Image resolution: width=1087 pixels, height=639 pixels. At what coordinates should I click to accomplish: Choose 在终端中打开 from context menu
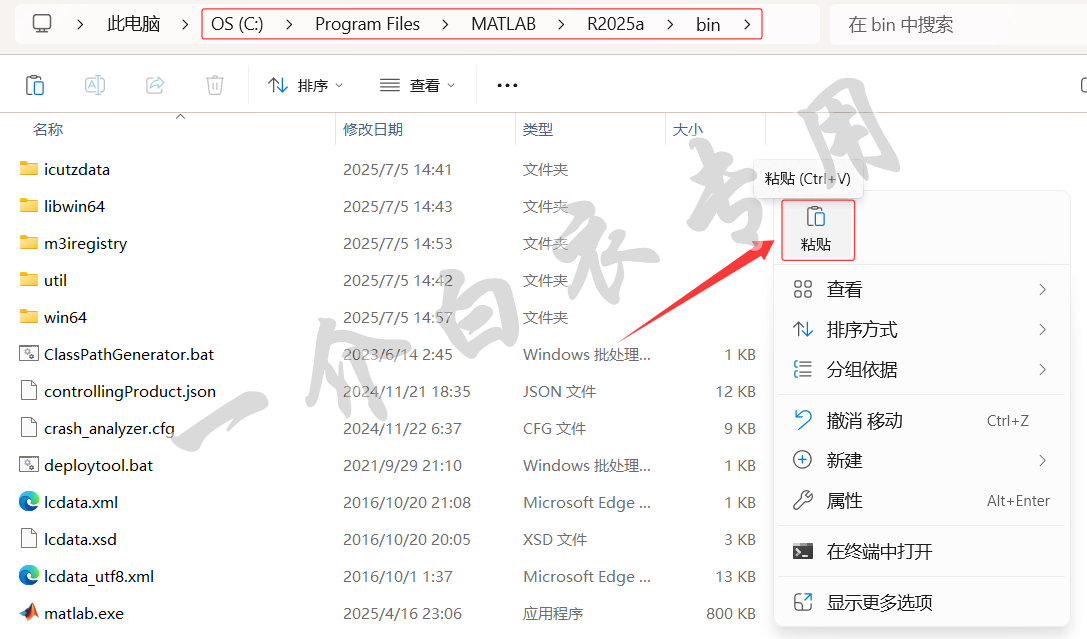[921, 552]
